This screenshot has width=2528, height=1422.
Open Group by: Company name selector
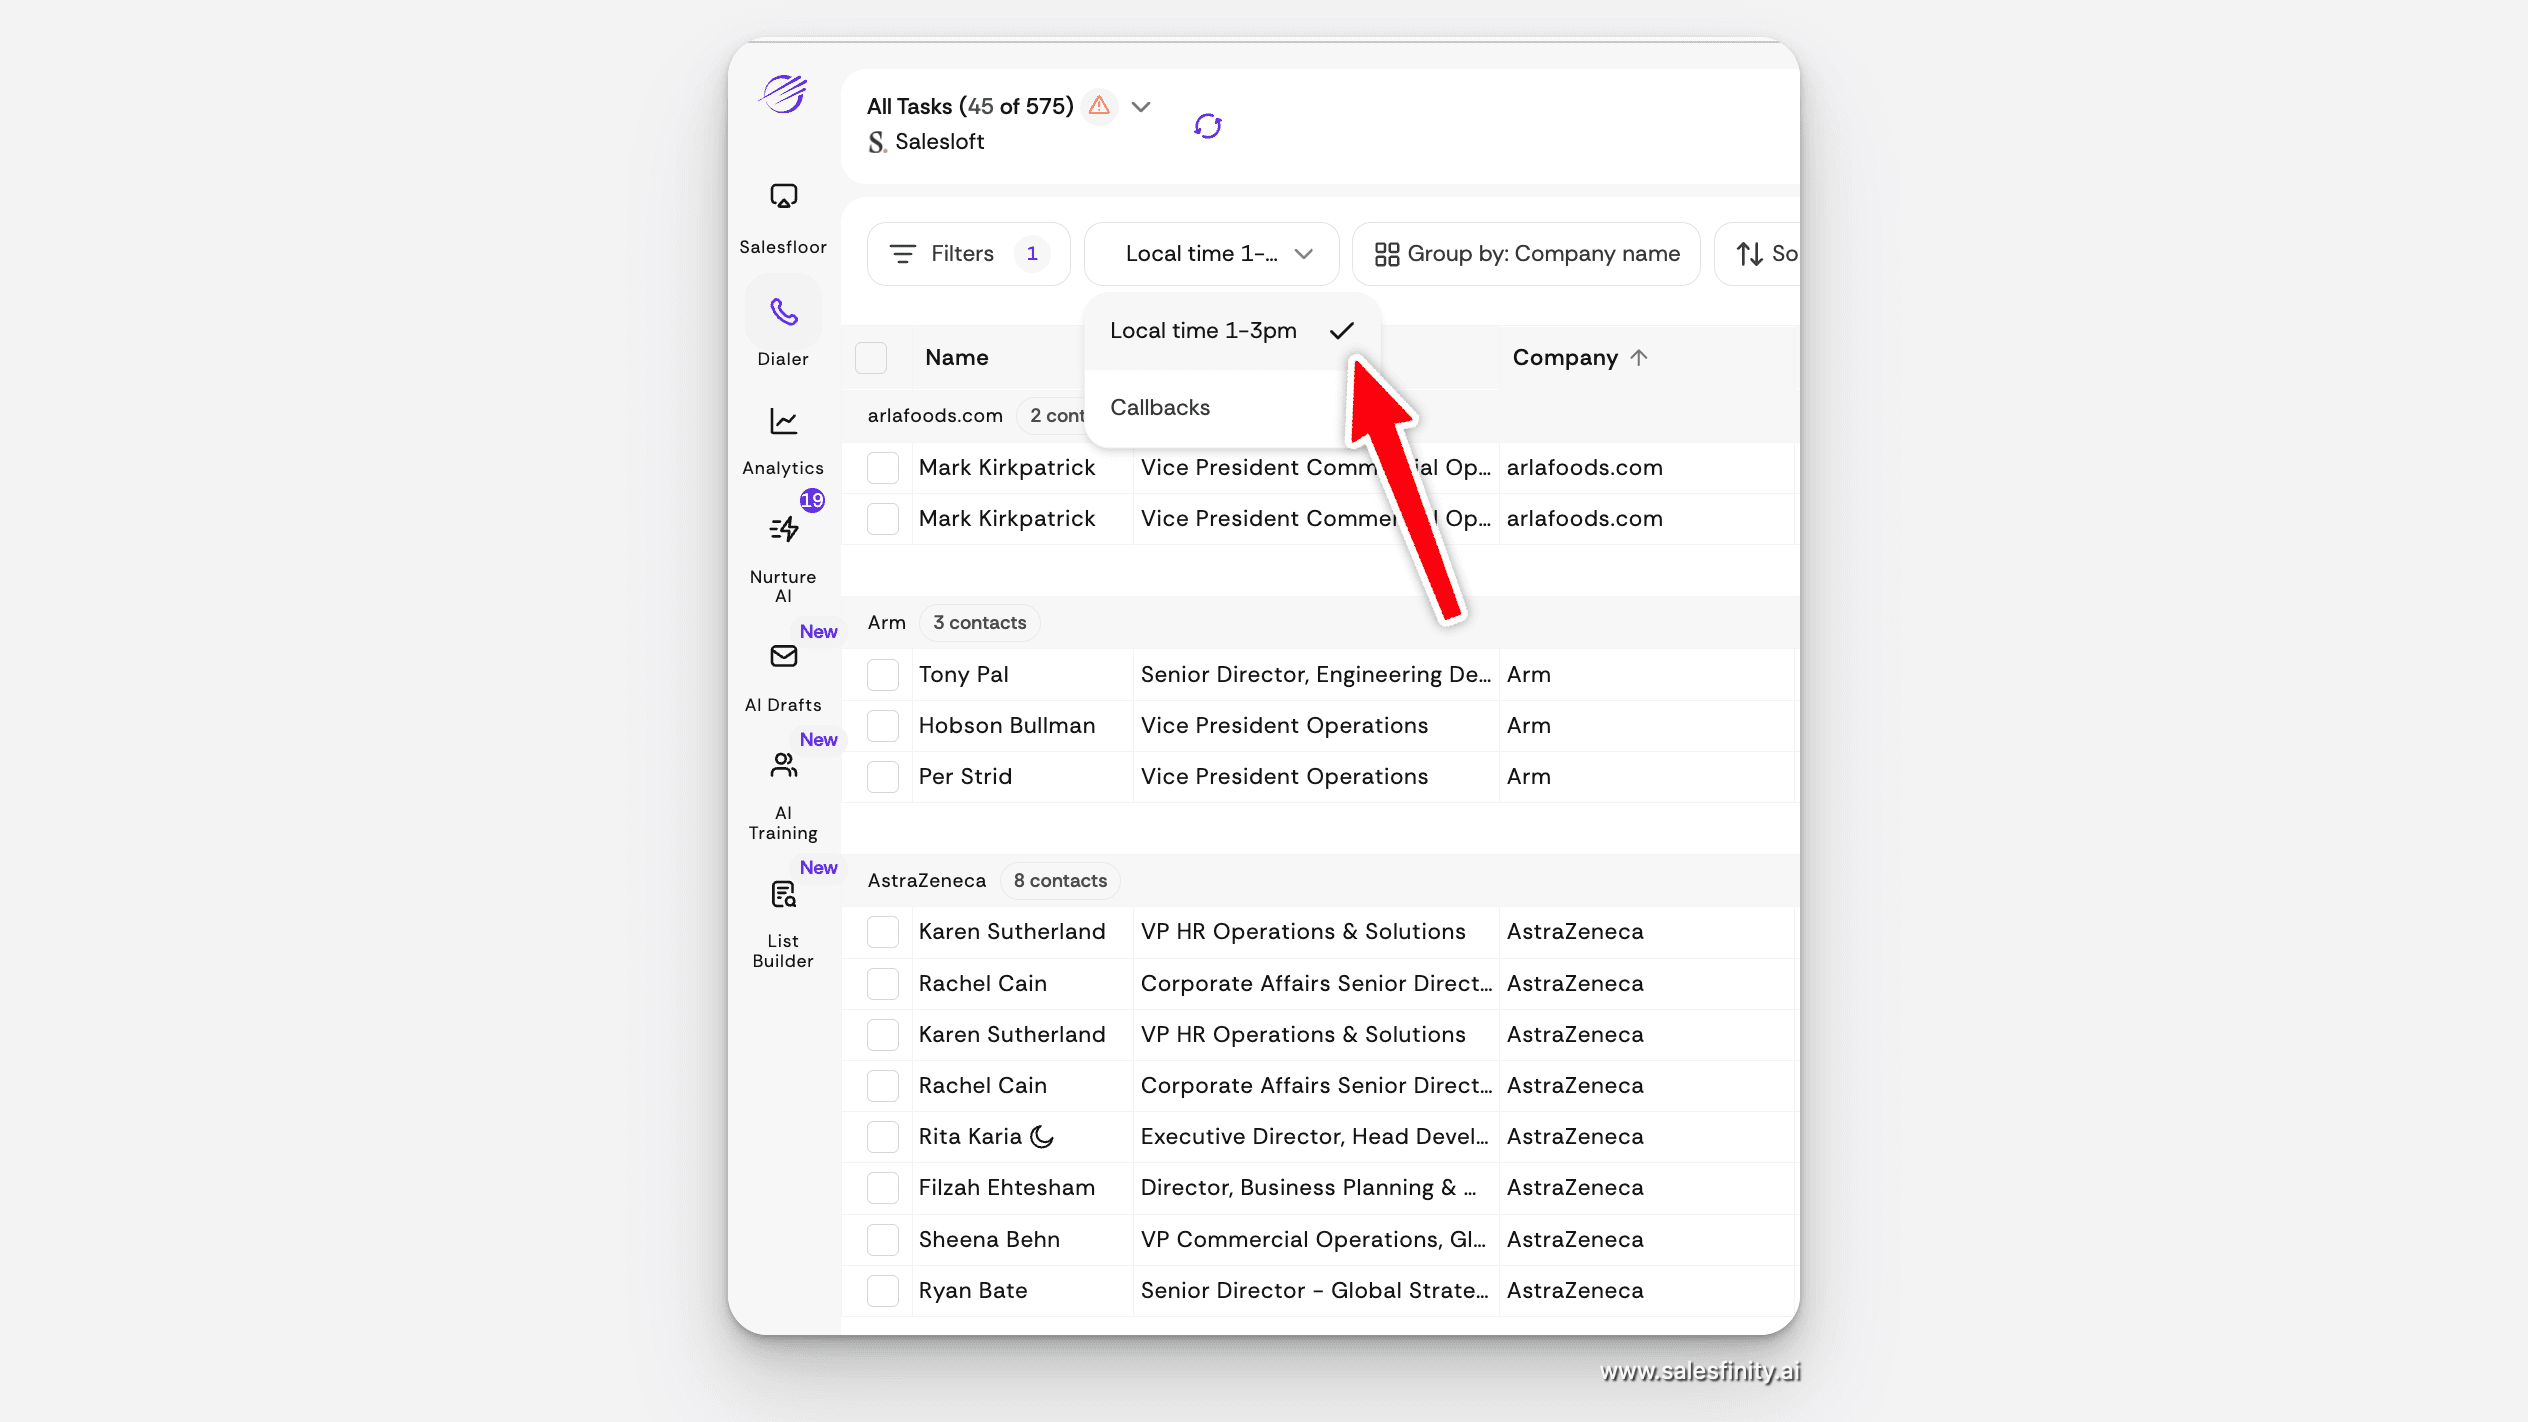(1526, 254)
